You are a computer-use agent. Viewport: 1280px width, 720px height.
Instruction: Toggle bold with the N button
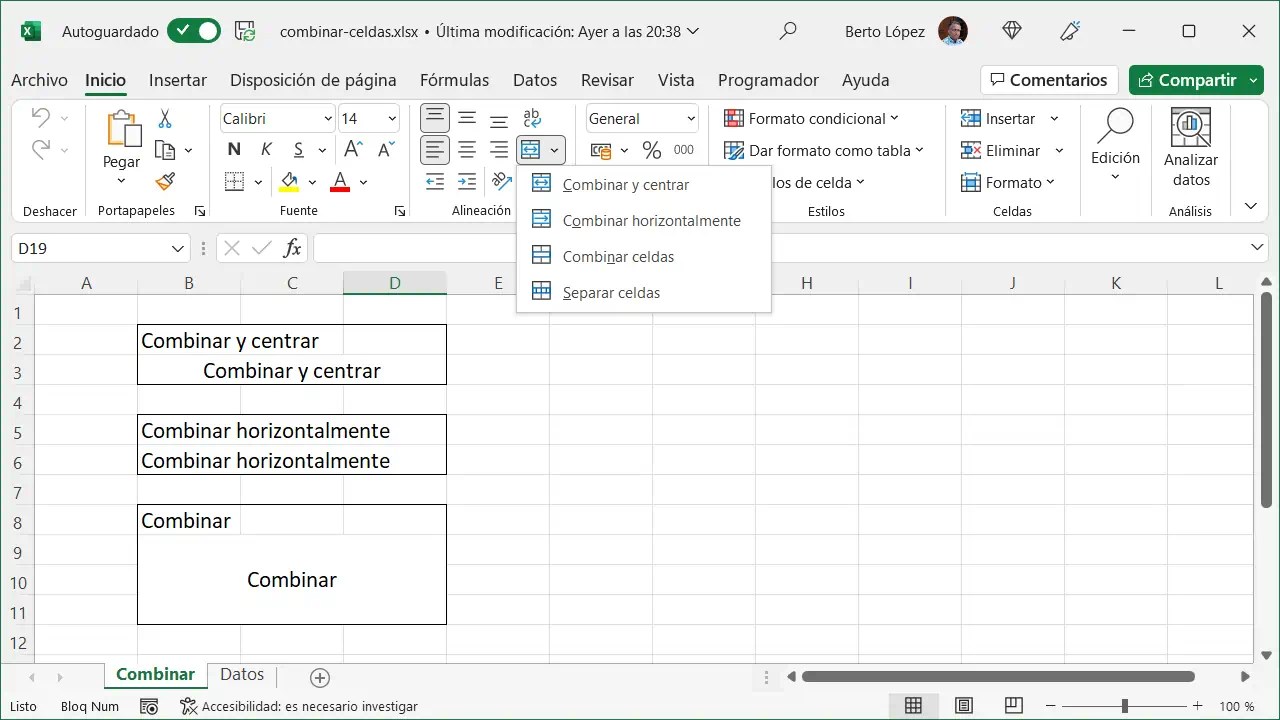tap(232, 149)
